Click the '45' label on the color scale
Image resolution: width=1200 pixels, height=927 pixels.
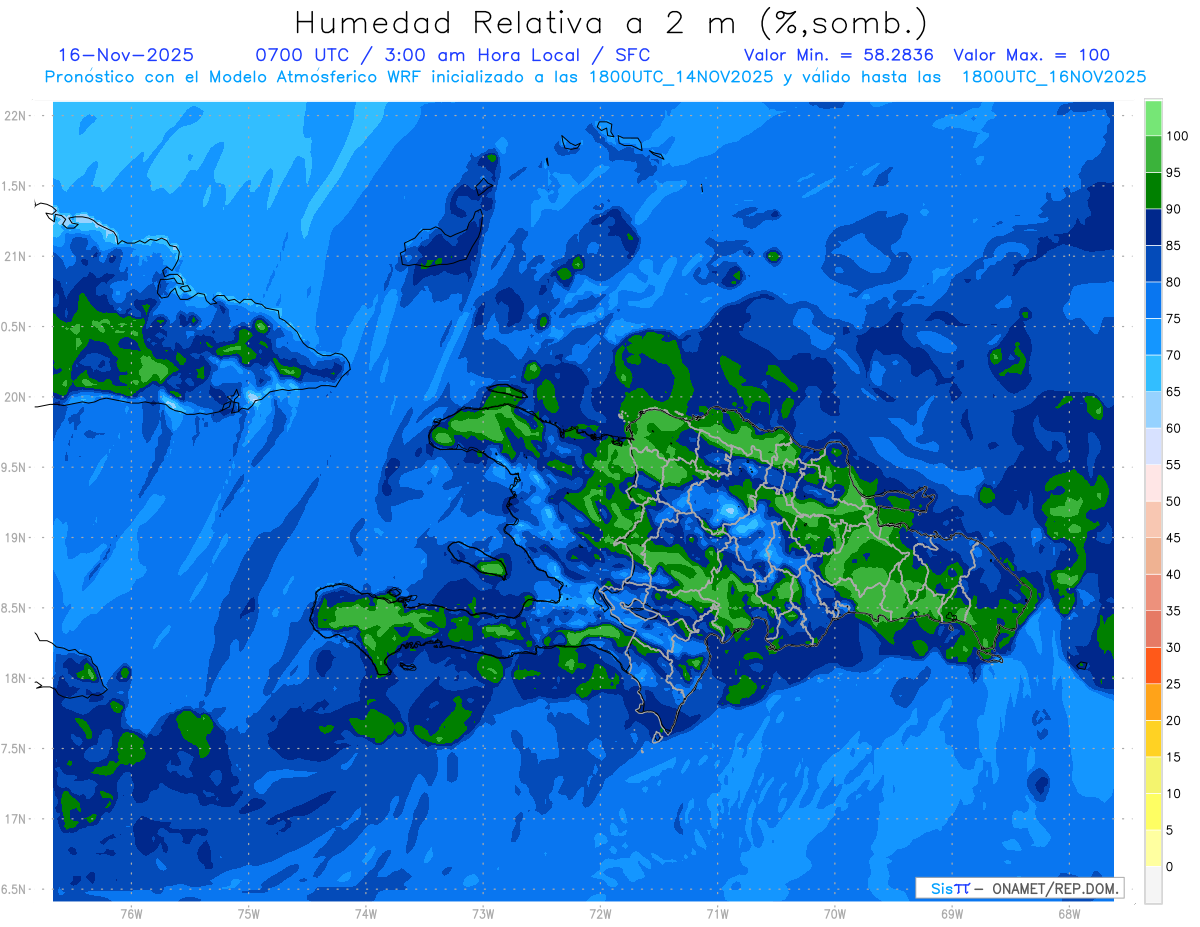(1173, 538)
